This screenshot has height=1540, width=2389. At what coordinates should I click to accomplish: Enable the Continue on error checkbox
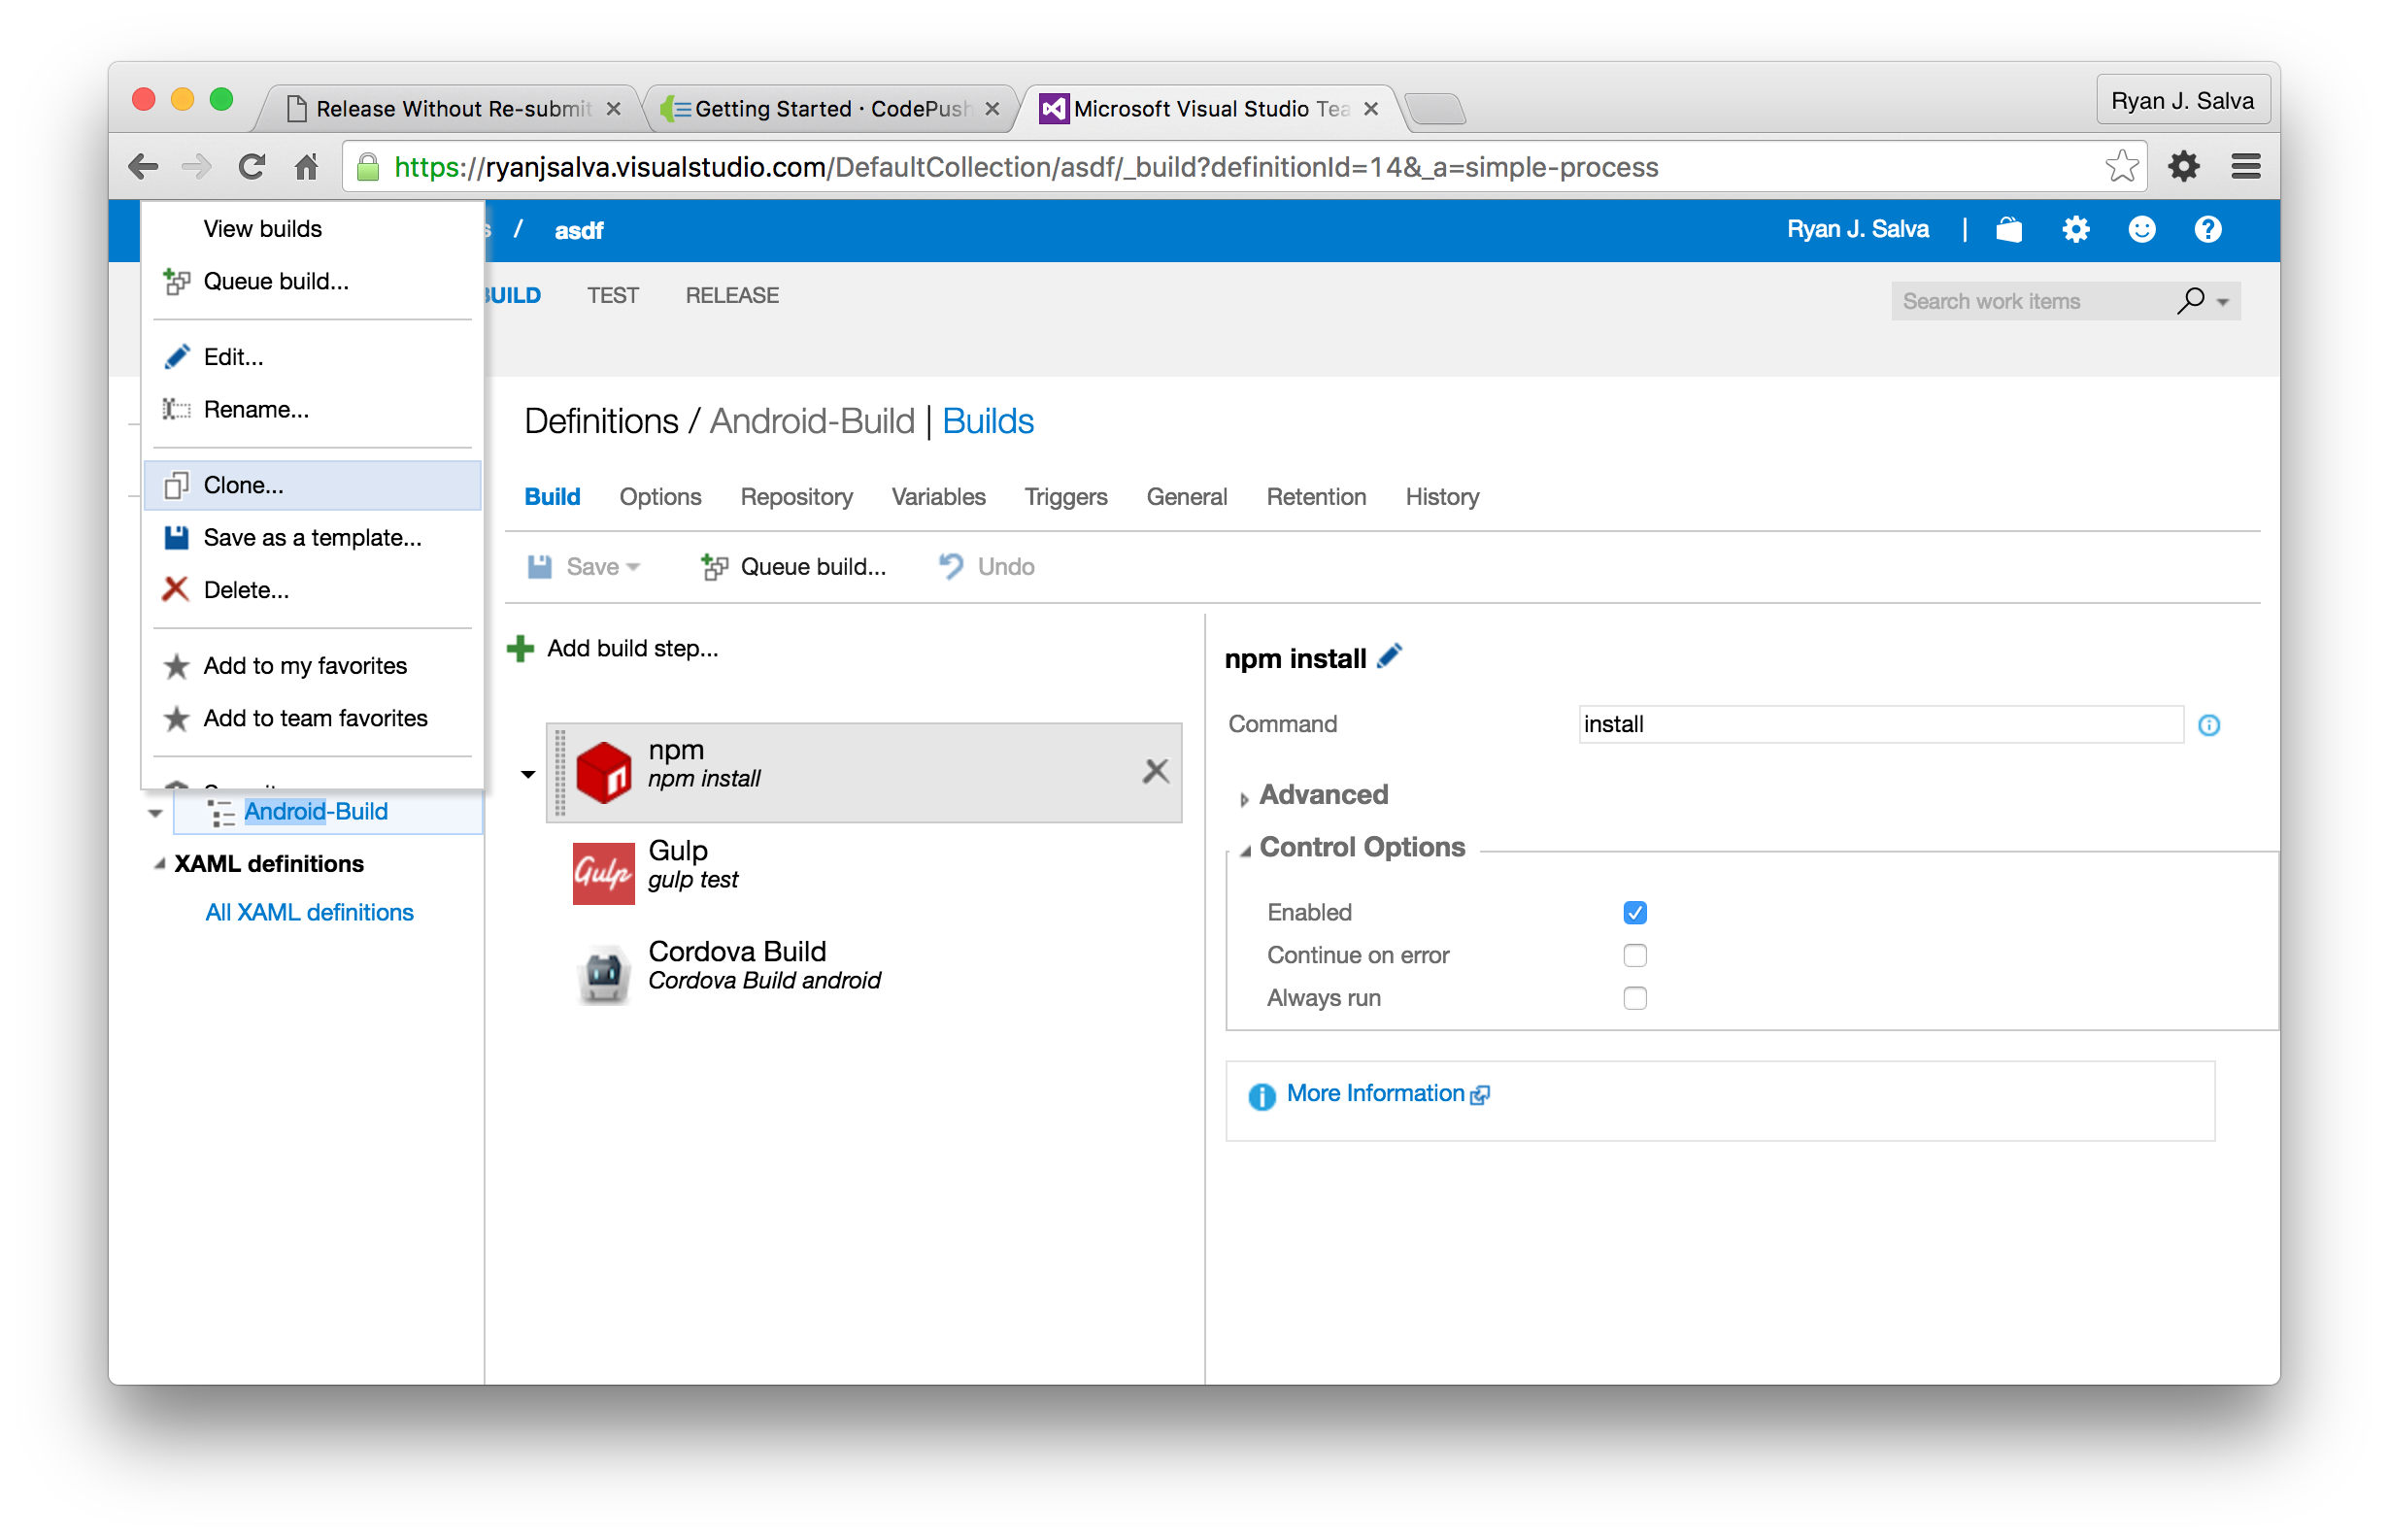tap(1632, 955)
